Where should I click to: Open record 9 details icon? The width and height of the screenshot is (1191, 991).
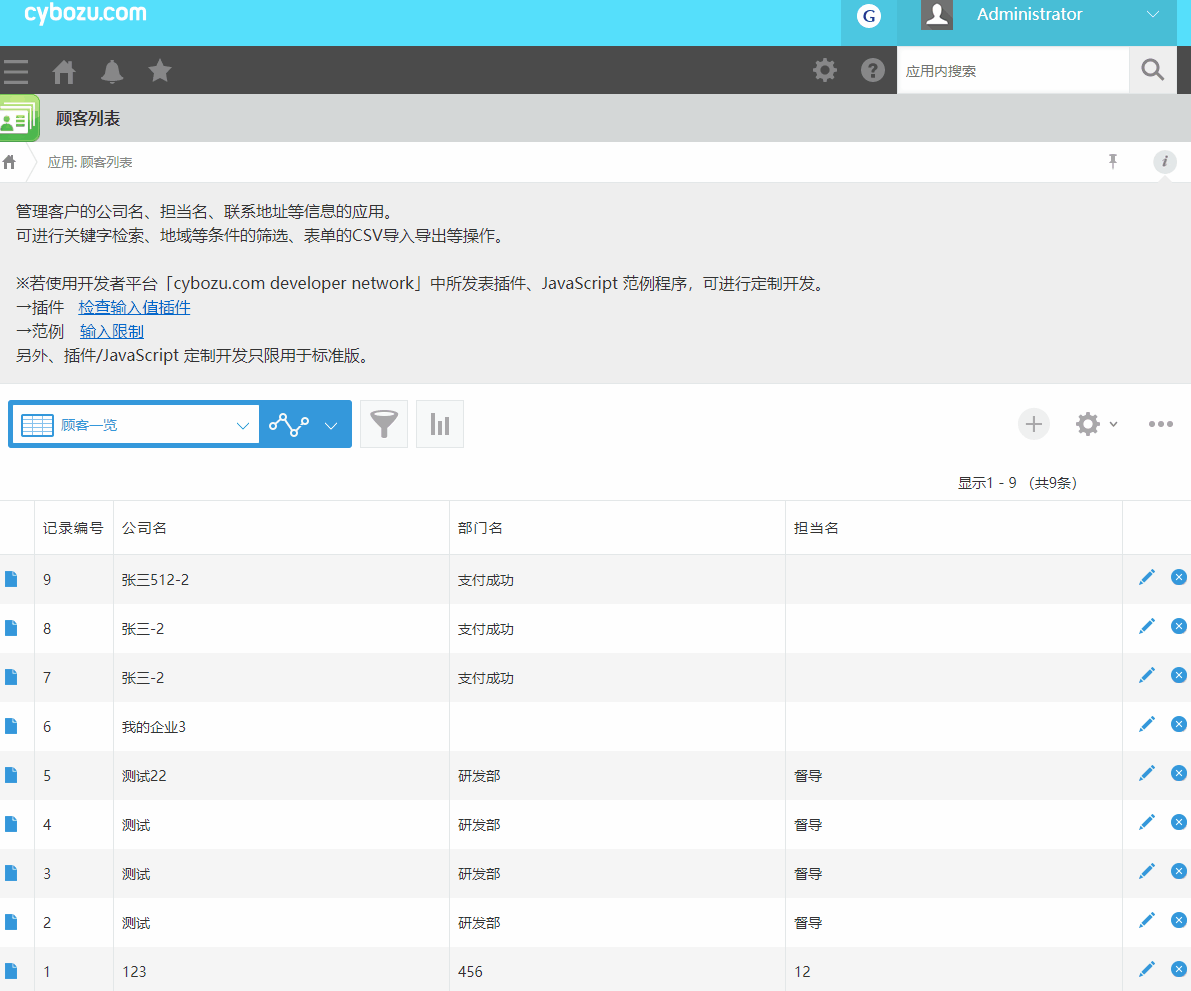(x=11, y=579)
